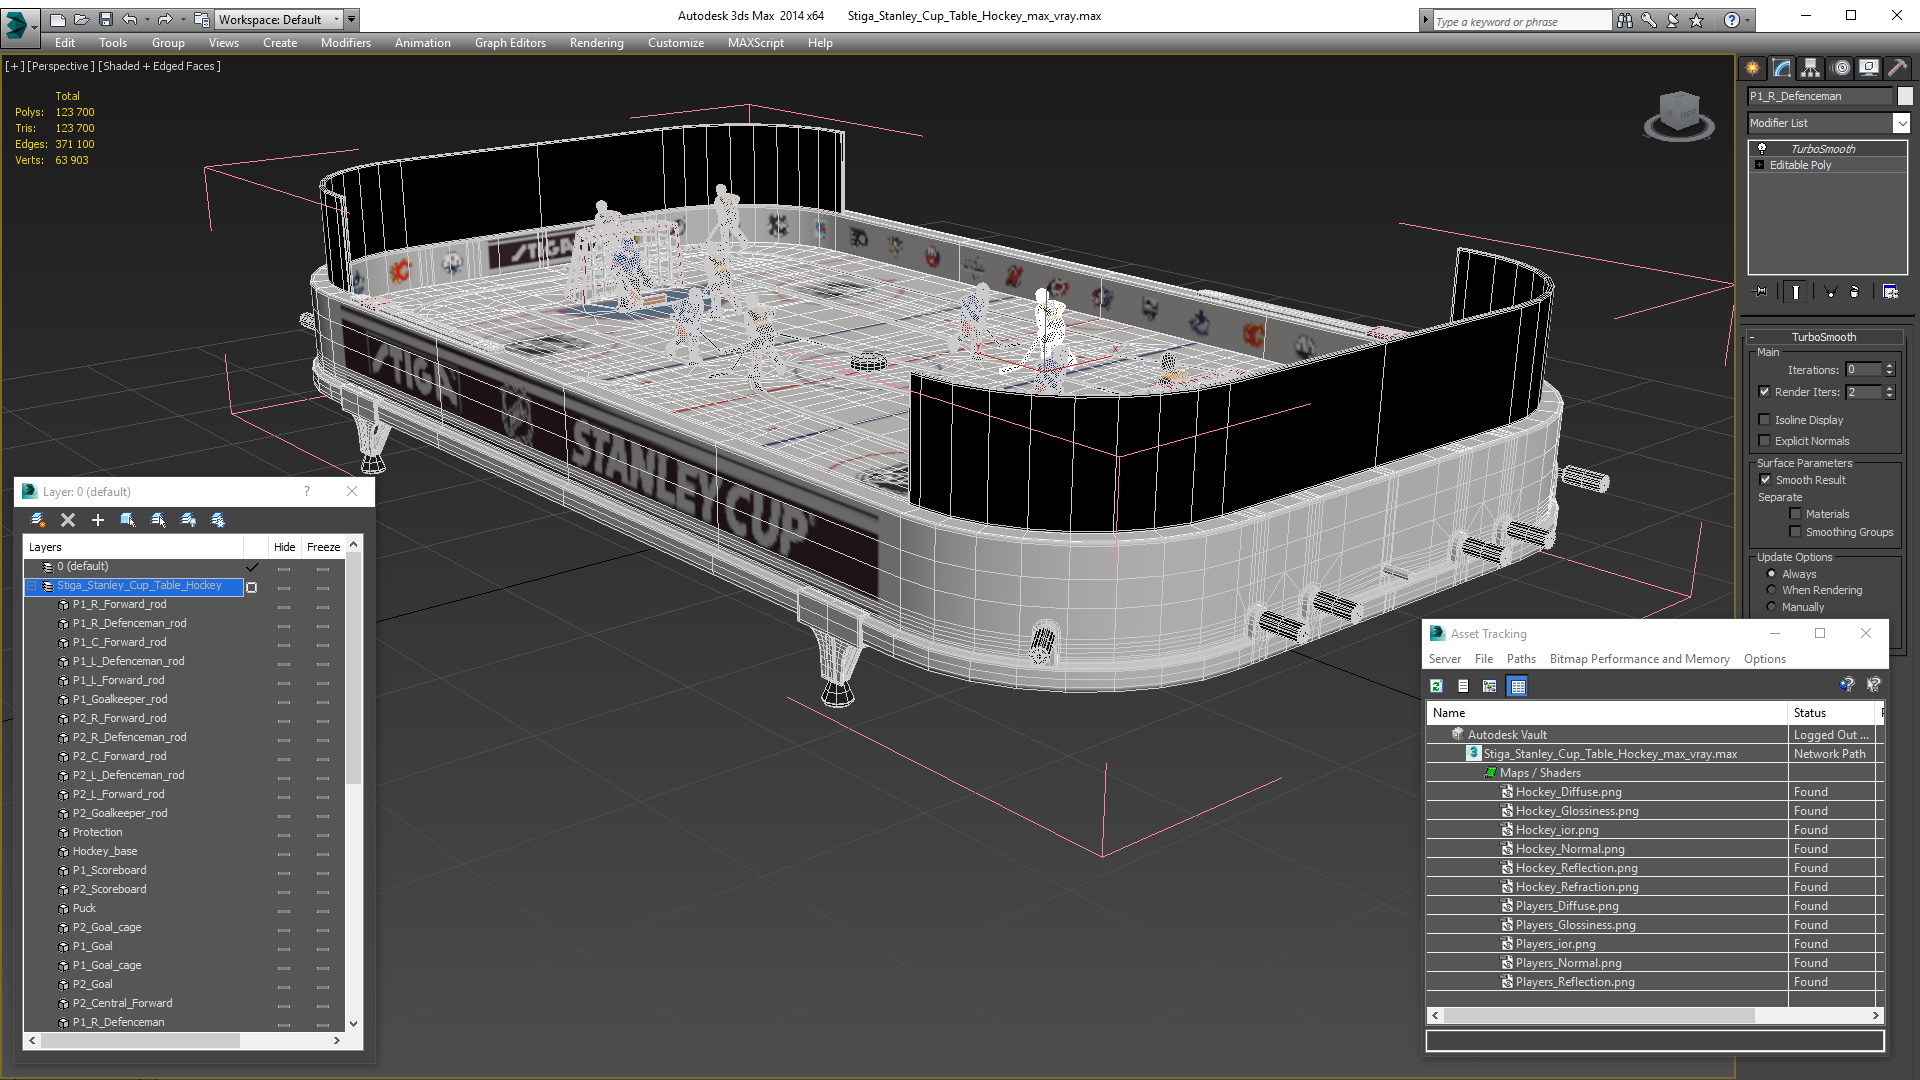Enable Separate by Smoothing Groups checkbox

pos(1796,532)
